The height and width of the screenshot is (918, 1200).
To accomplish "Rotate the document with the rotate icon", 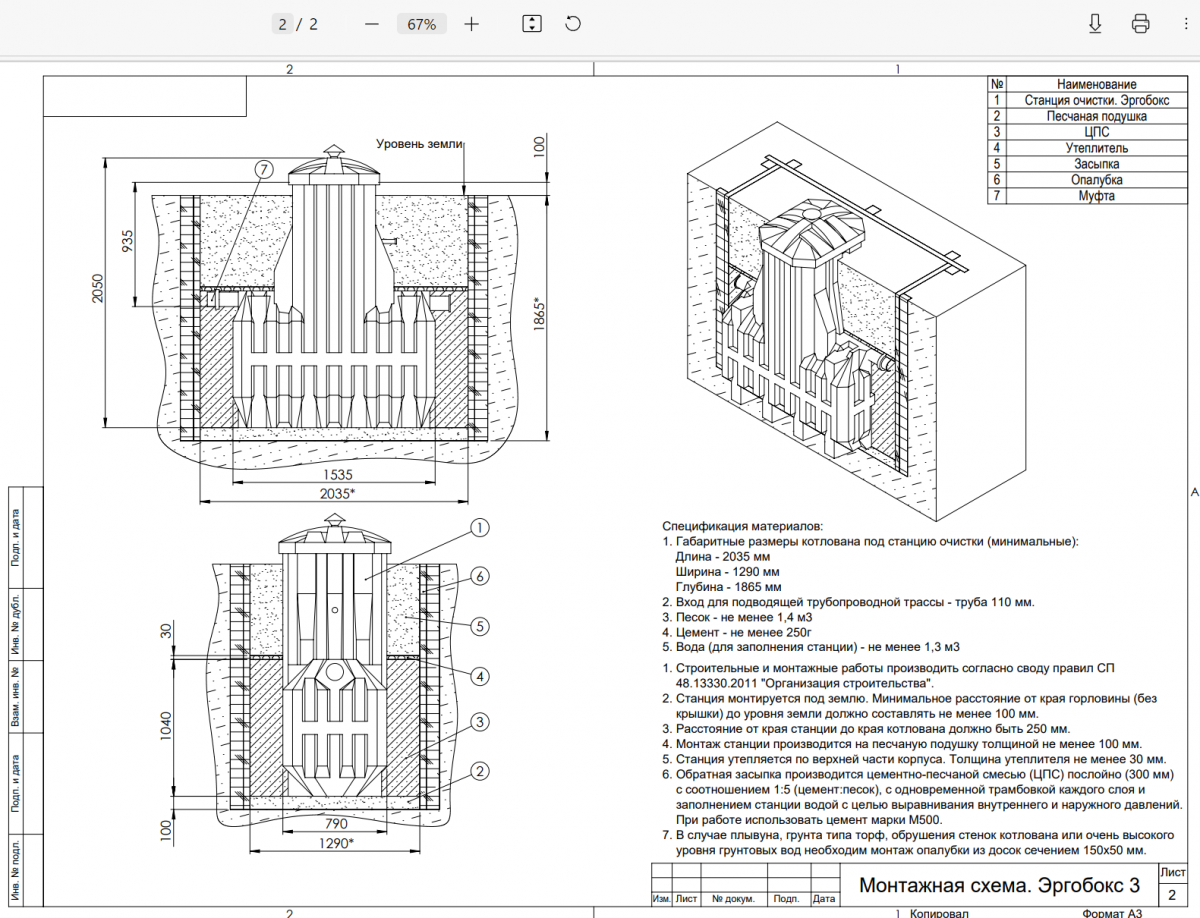I will click(573, 24).
